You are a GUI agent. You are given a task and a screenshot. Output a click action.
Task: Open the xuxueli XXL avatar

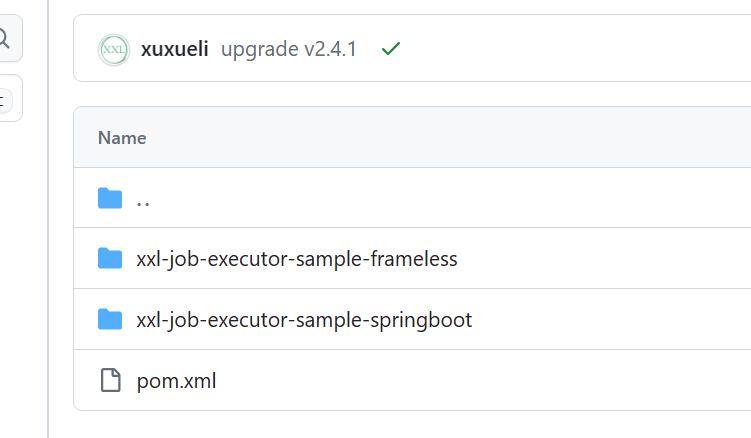point(114,49)
